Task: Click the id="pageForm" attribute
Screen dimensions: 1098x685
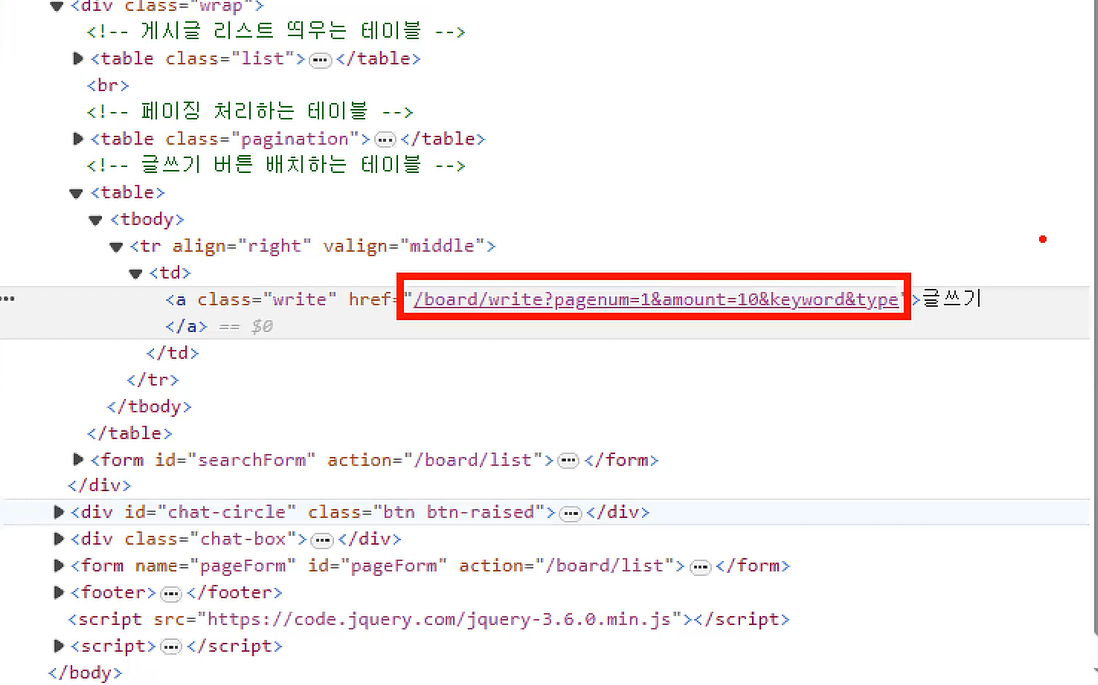Action: click(x=377, y=565)
